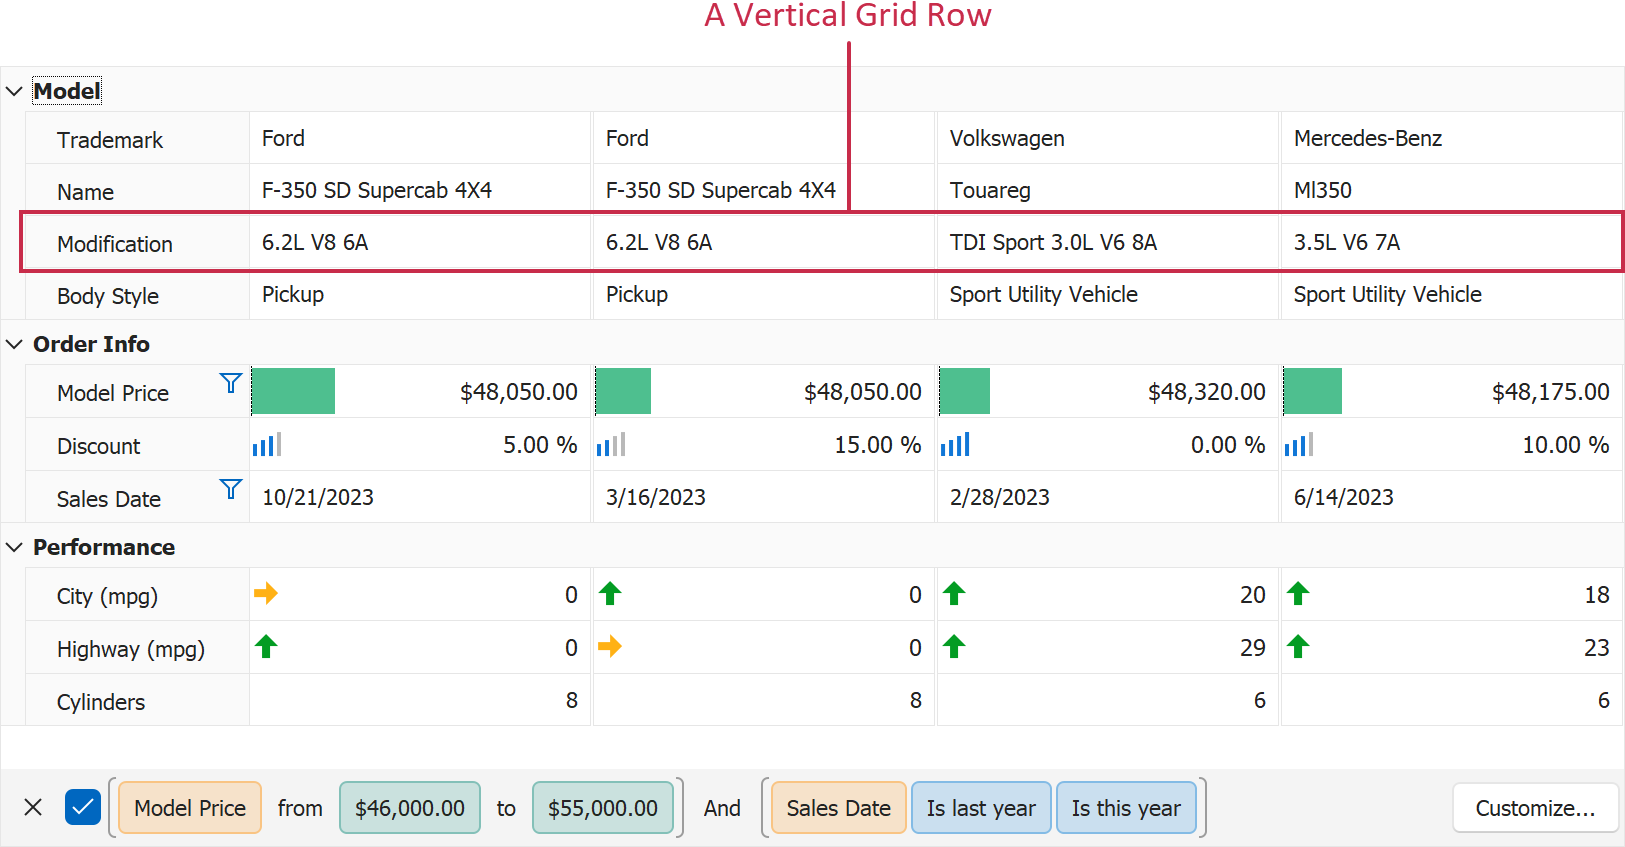Open the Customize... filter editor button

[1535, 808]
